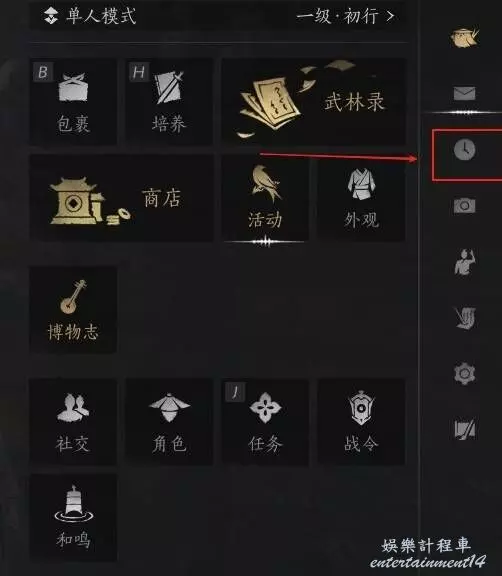Open the 武林录 scroll panel
This screenshot has height=576, width=502.
pyautogui.click(x=314, y=101)
